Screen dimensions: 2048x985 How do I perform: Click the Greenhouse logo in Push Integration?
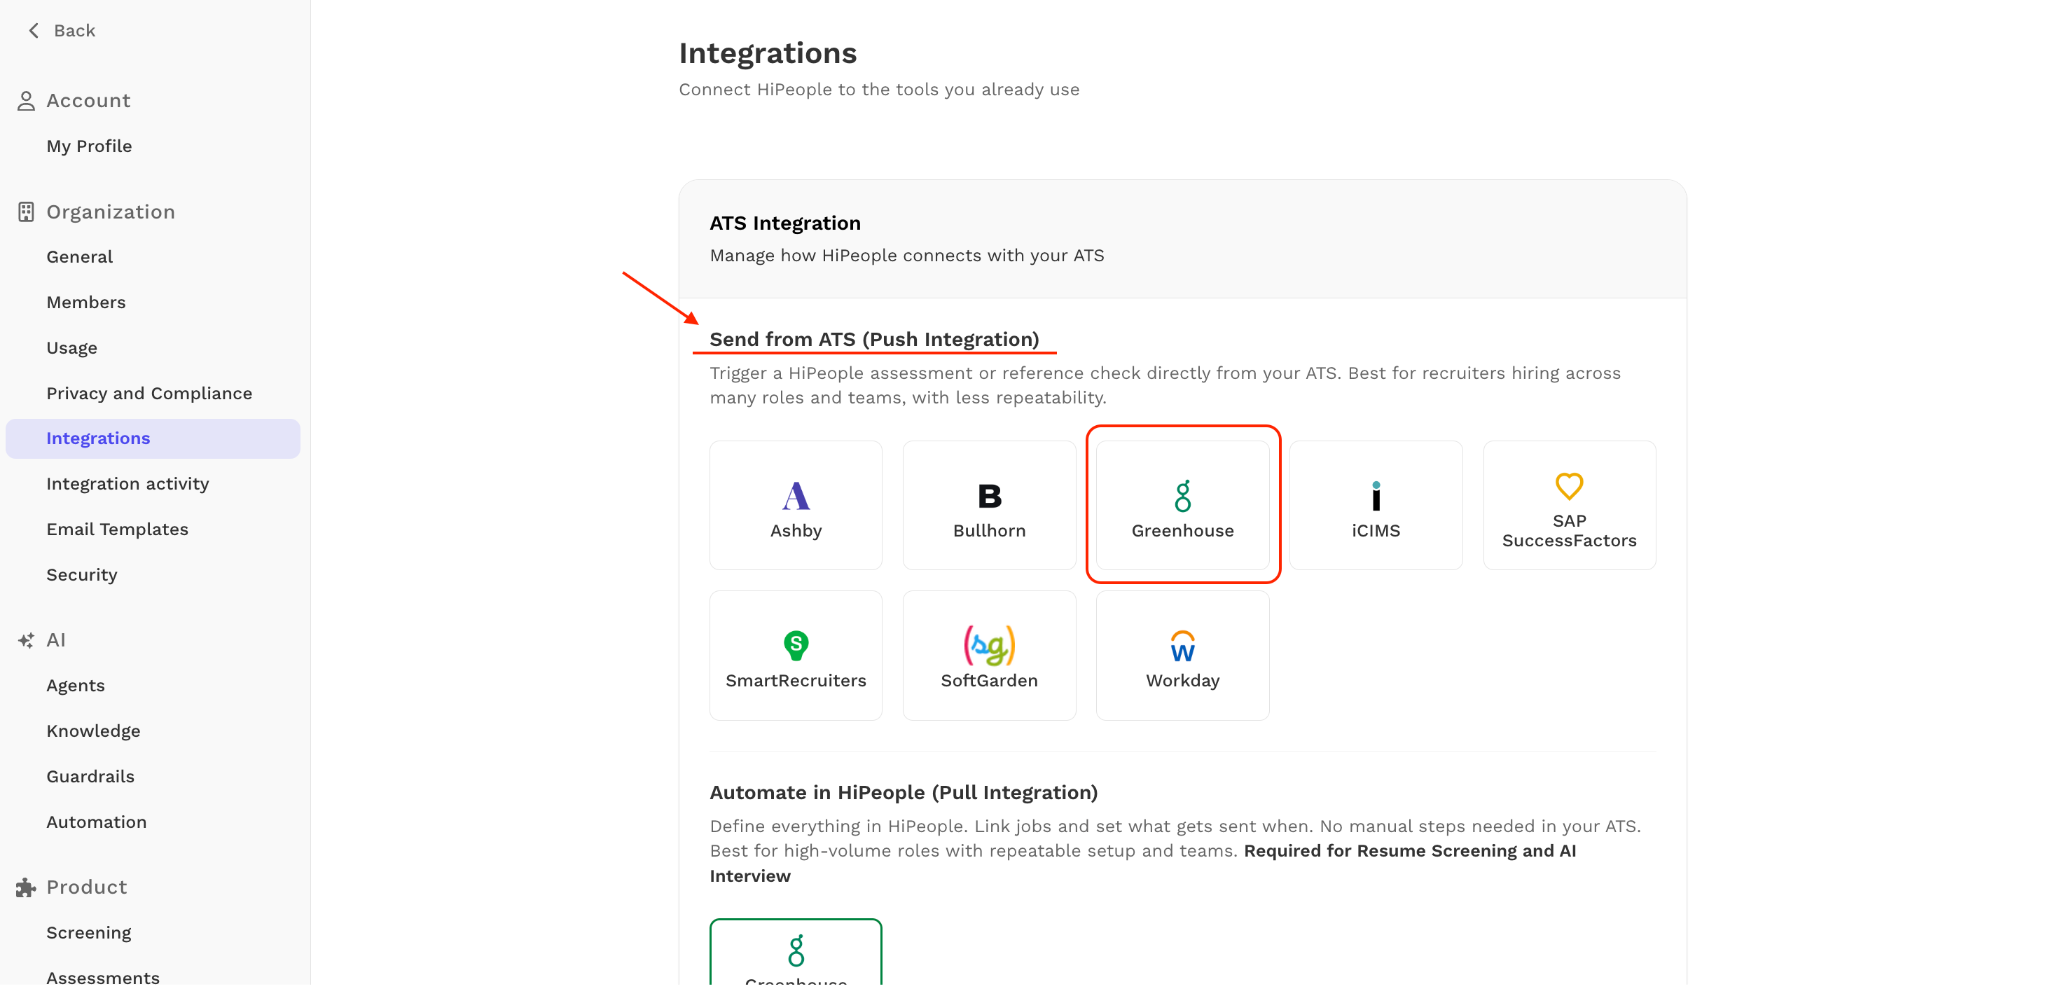coord(1183,496)
